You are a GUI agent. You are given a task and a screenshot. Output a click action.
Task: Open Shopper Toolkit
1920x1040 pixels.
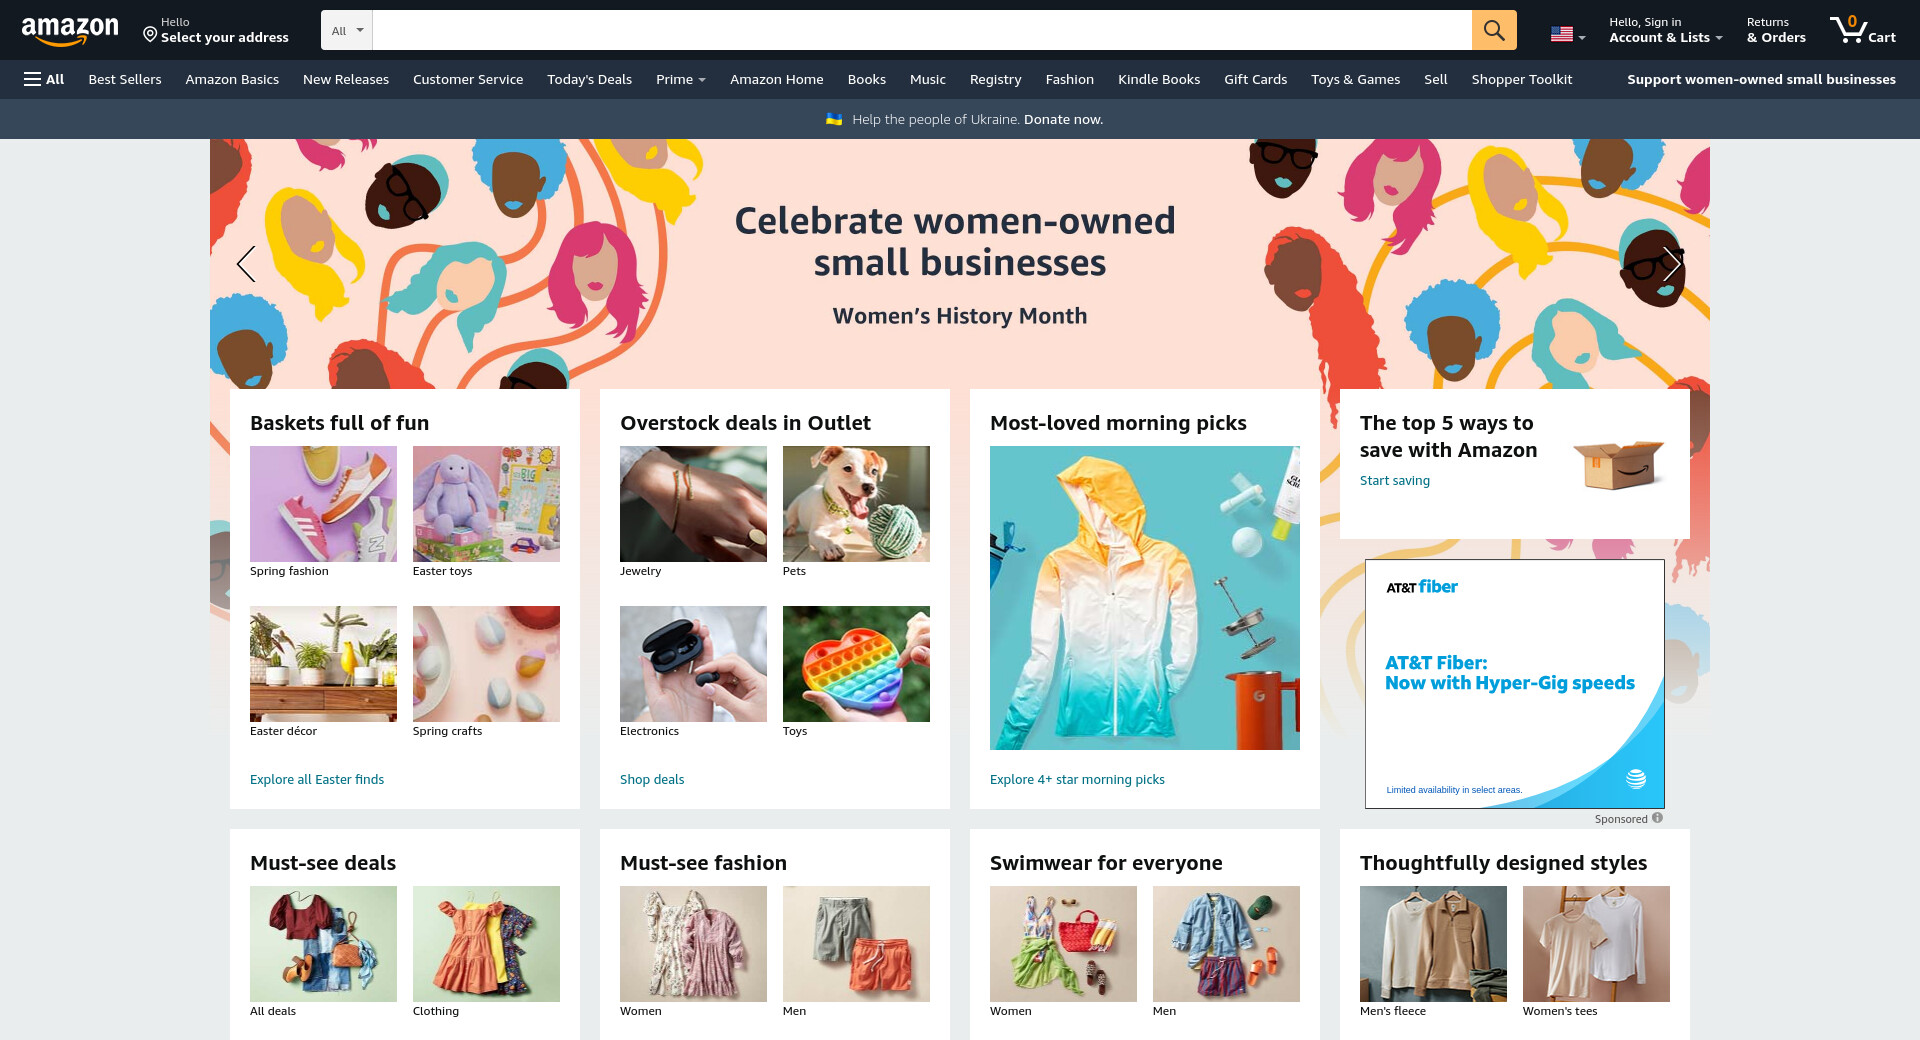point(1522,79)
